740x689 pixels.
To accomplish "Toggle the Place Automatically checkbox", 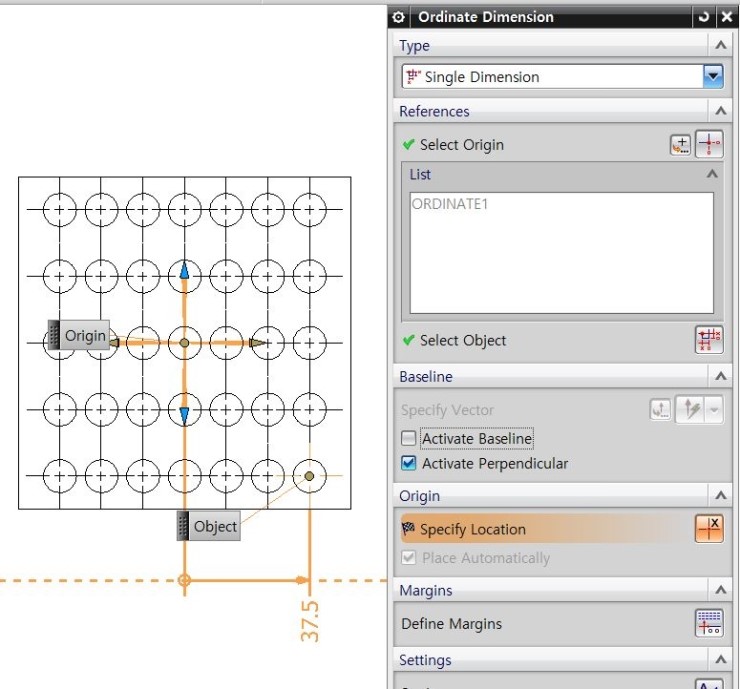I will click(x=409, y=558).
